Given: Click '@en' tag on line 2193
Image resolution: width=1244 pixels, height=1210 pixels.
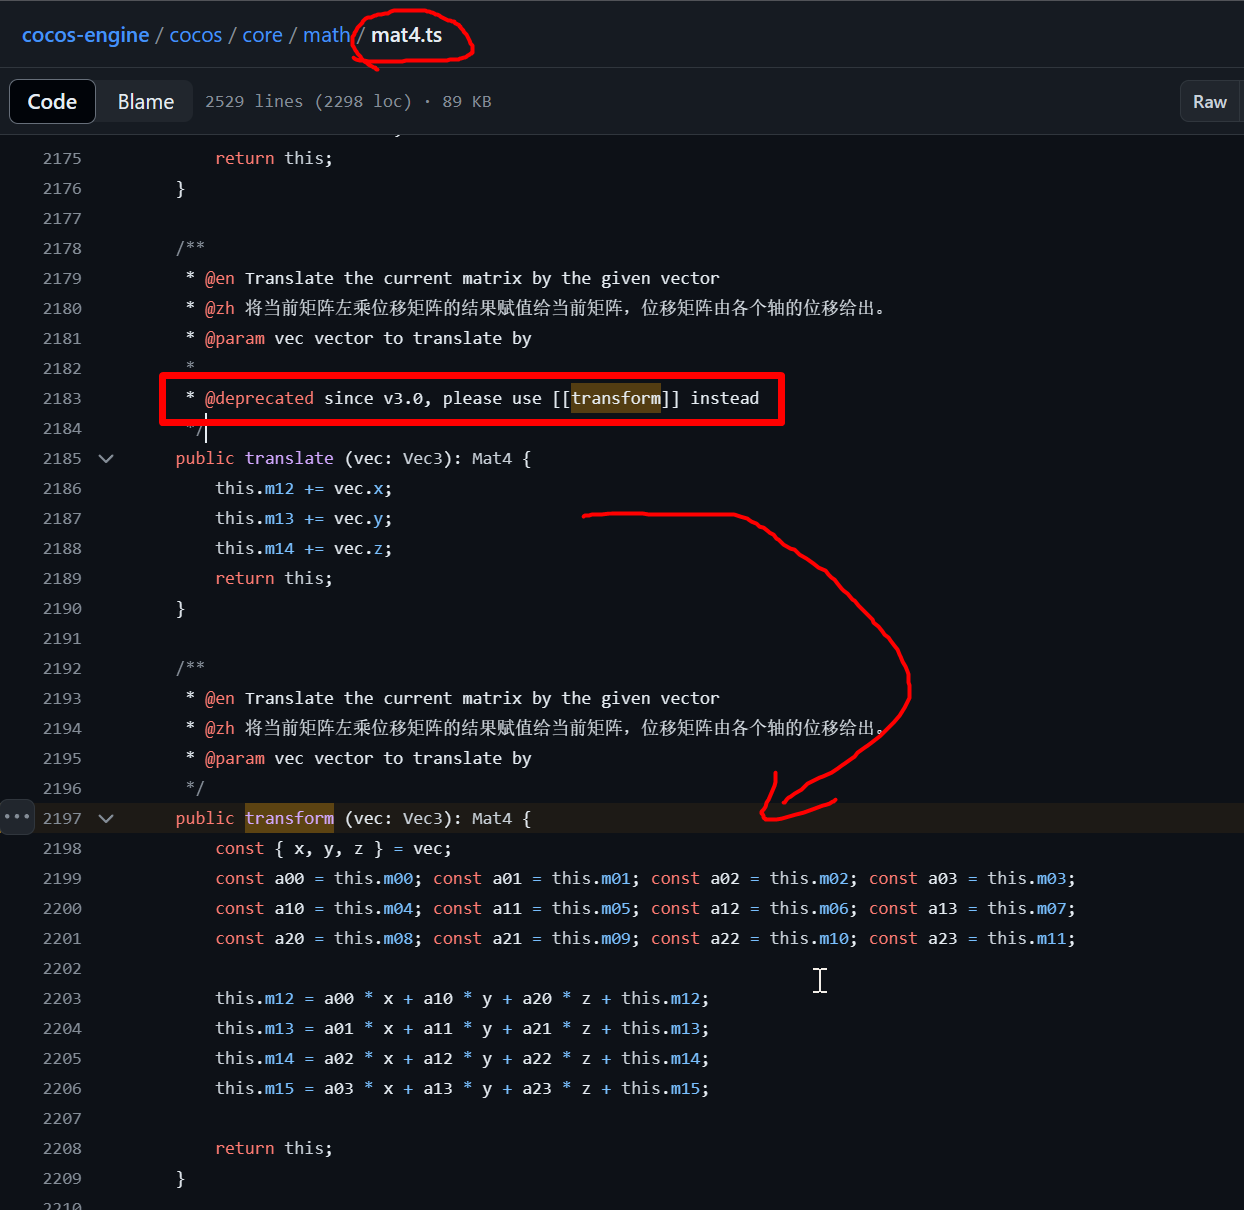Looking at the screenshot, I should (x=220, y=698).
